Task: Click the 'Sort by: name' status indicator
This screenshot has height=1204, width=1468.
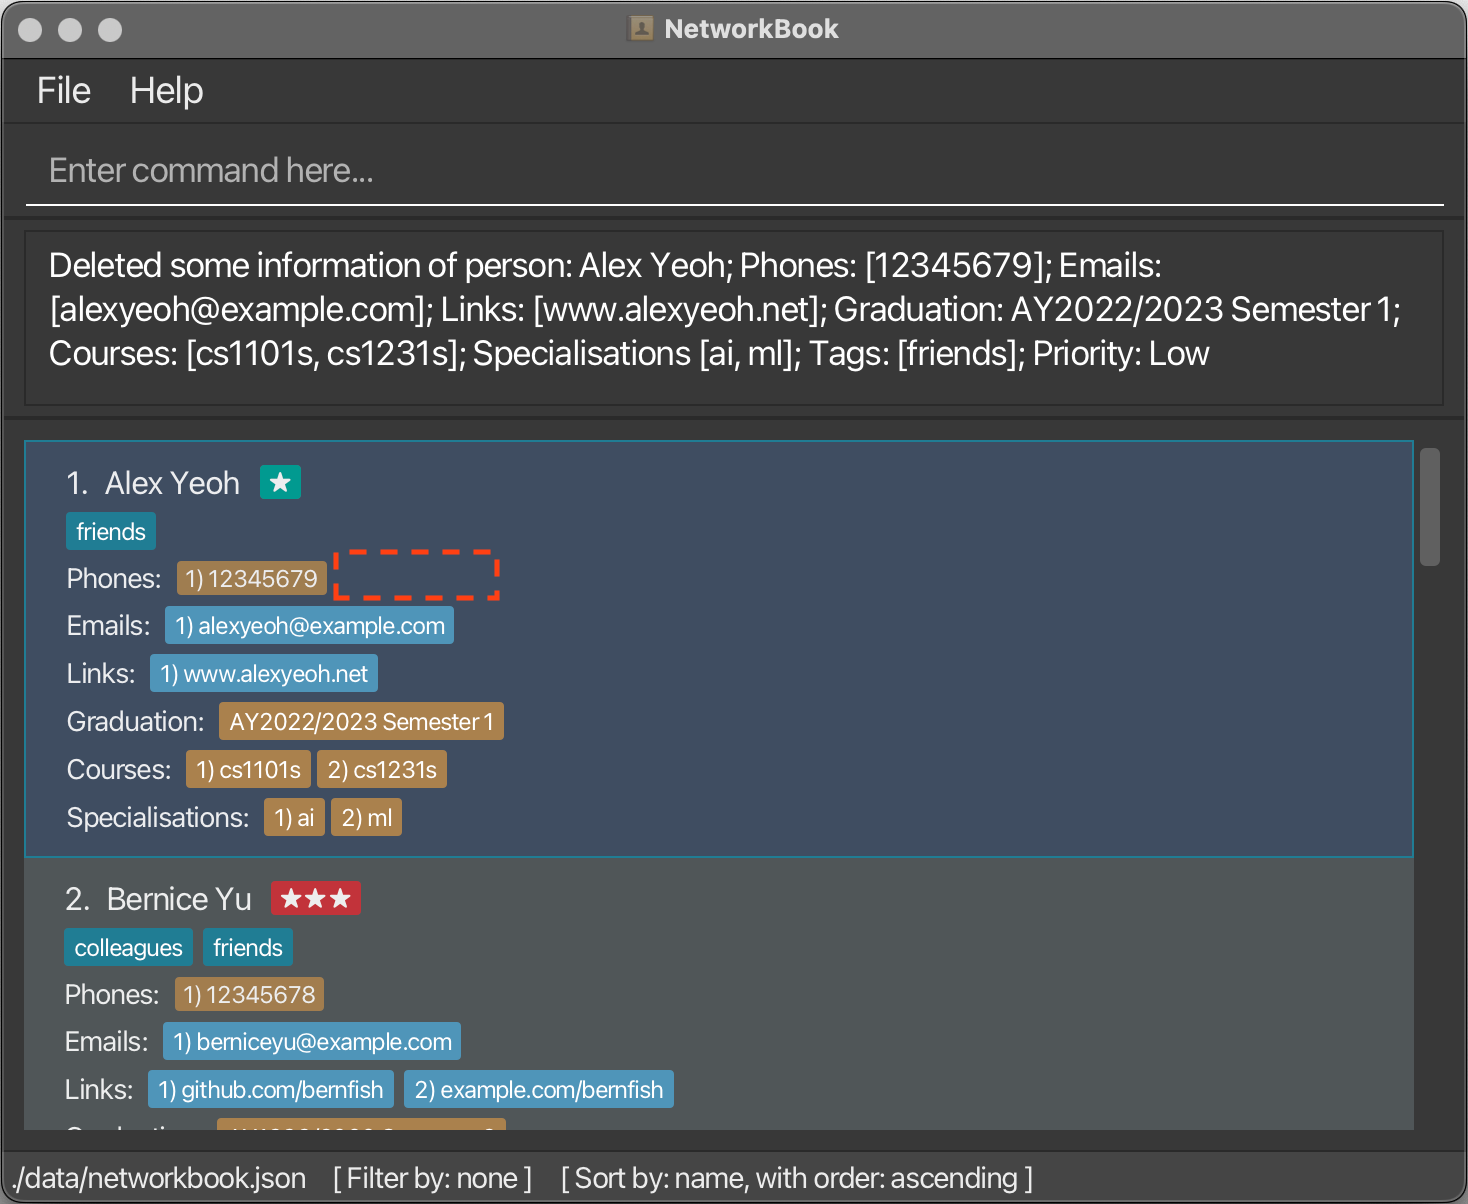Action: (797, 1178)
